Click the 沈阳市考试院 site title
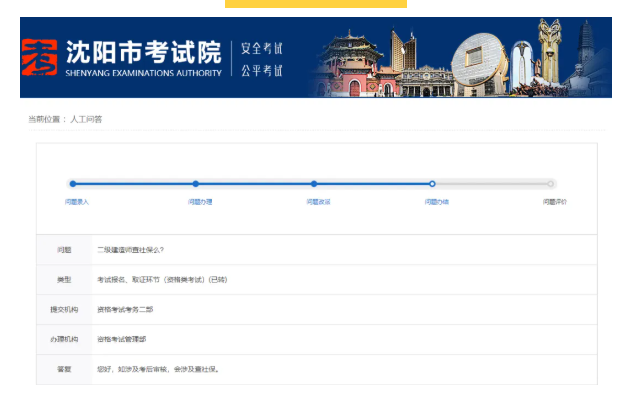The height and width of the screenshot is (394, 627). point(144,52)
